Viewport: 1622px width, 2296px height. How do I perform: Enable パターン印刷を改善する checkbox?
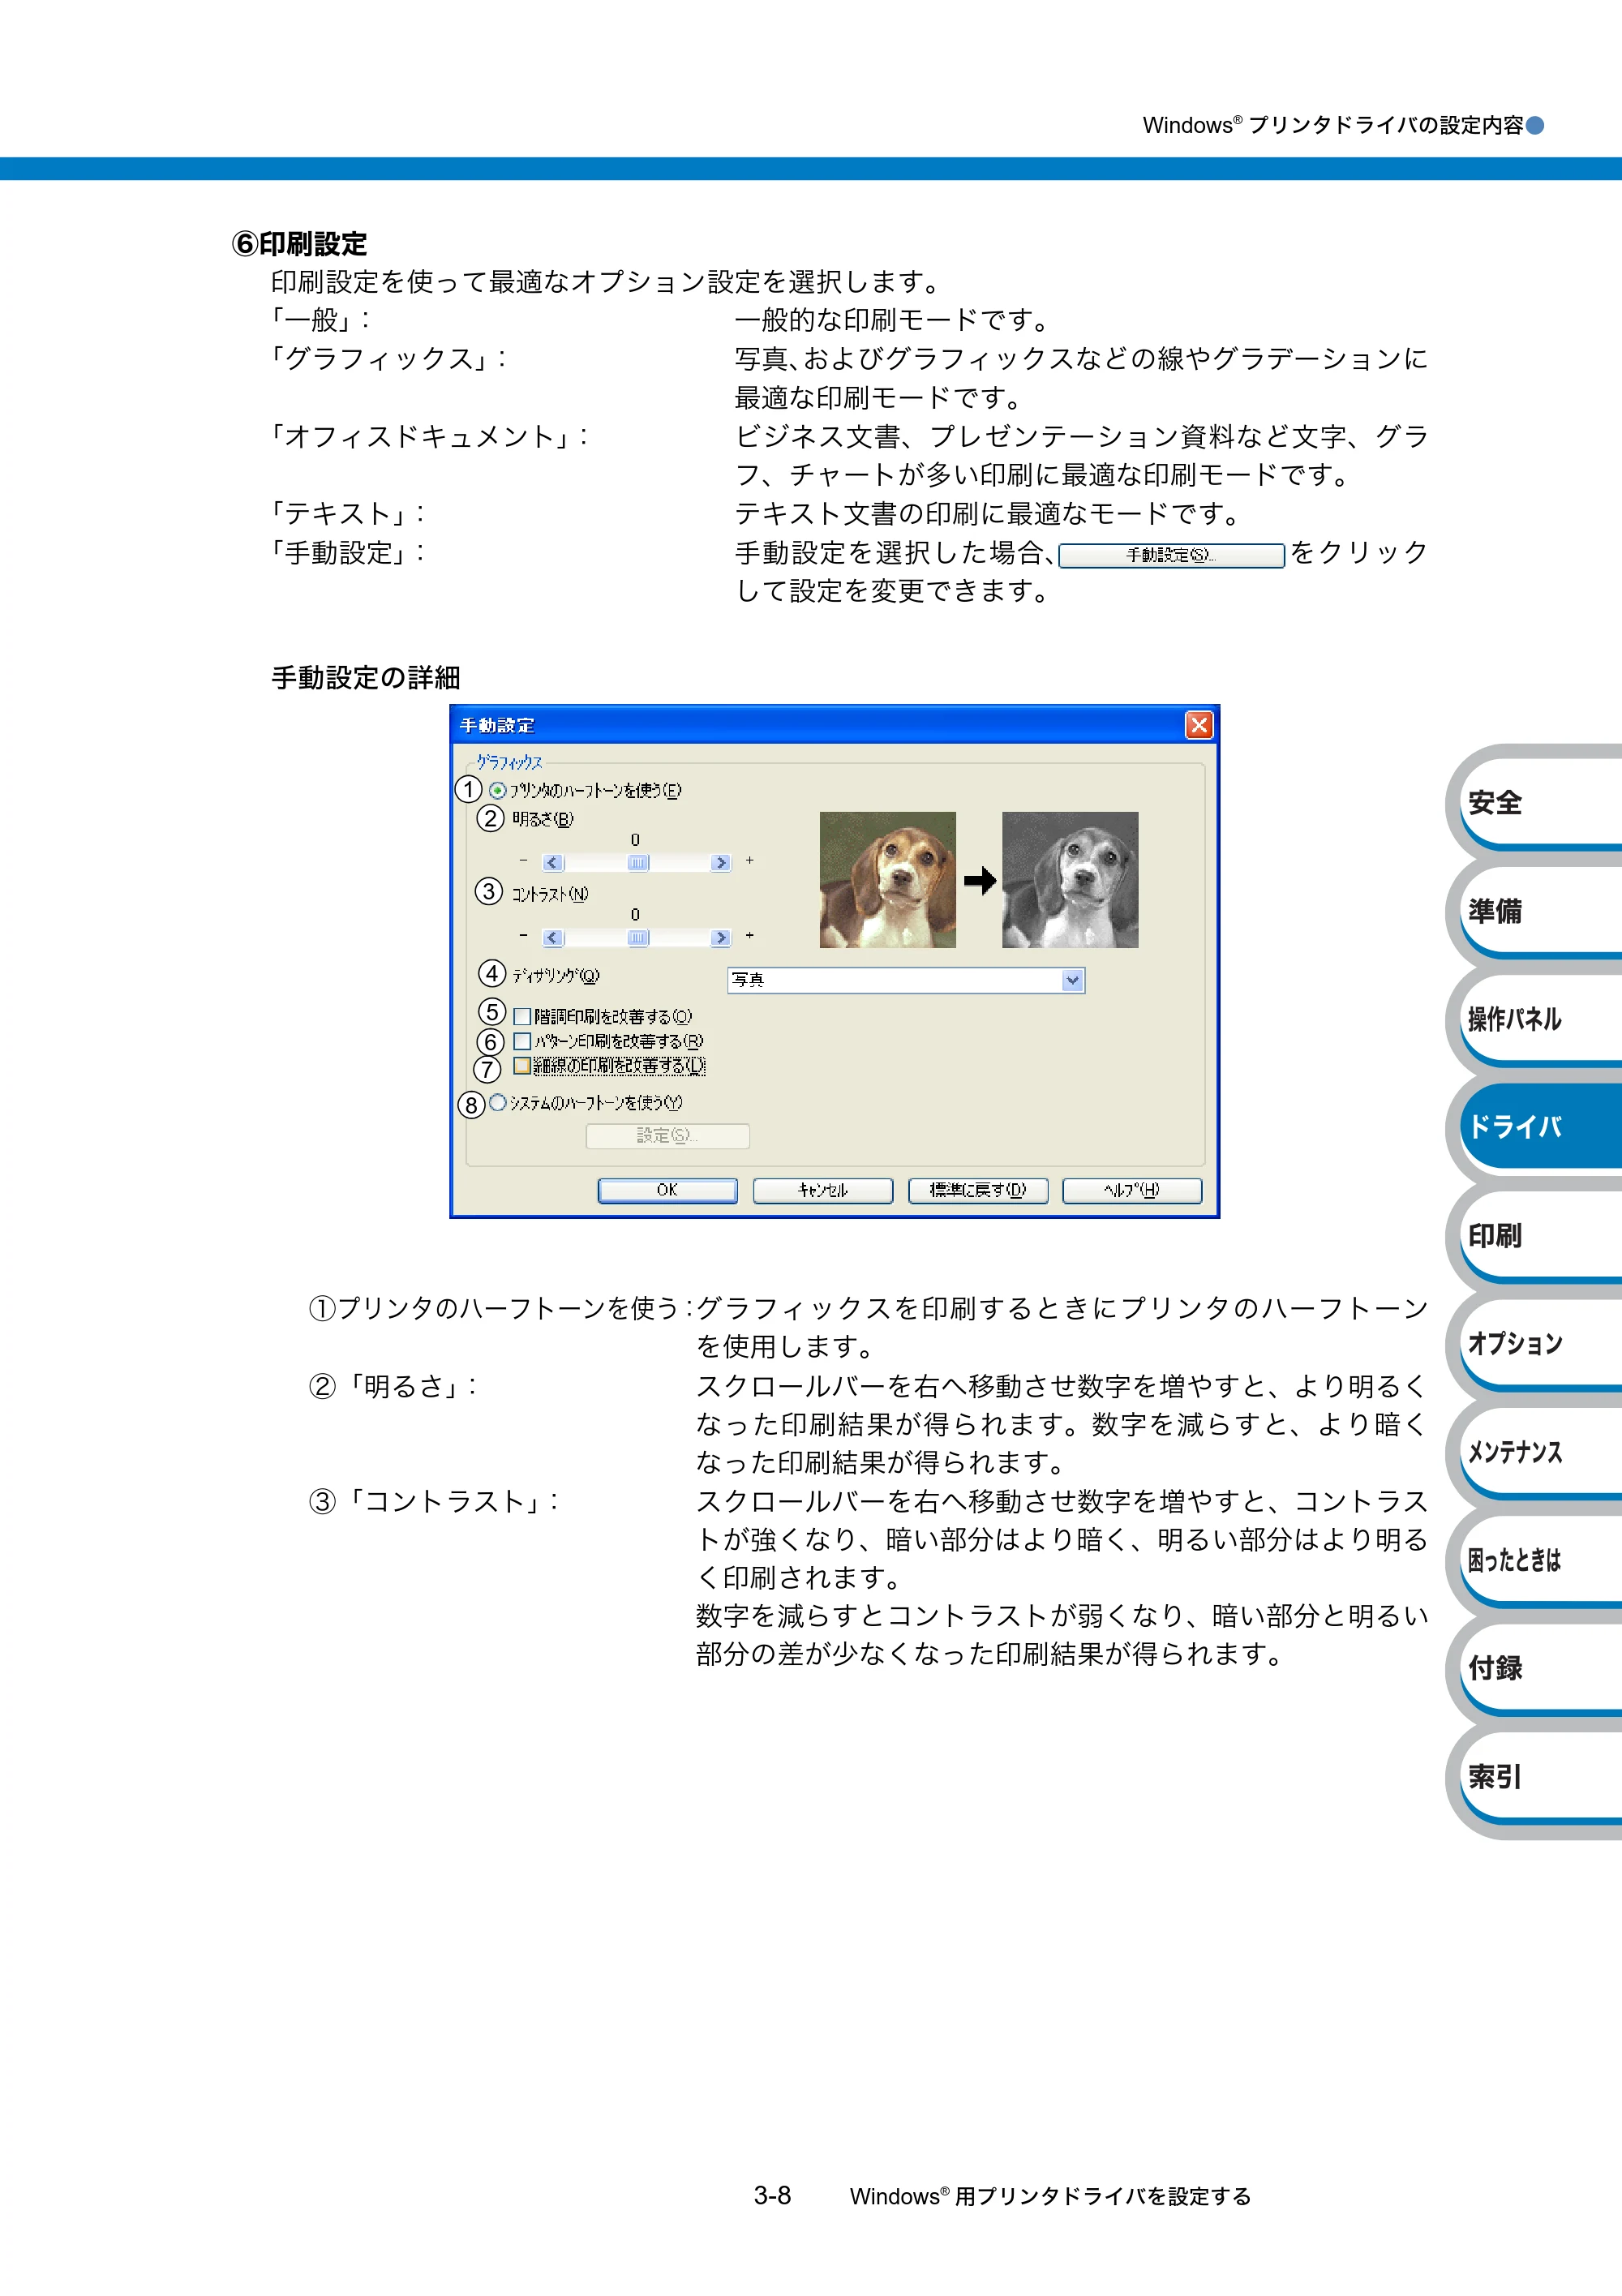point(521,1041)
